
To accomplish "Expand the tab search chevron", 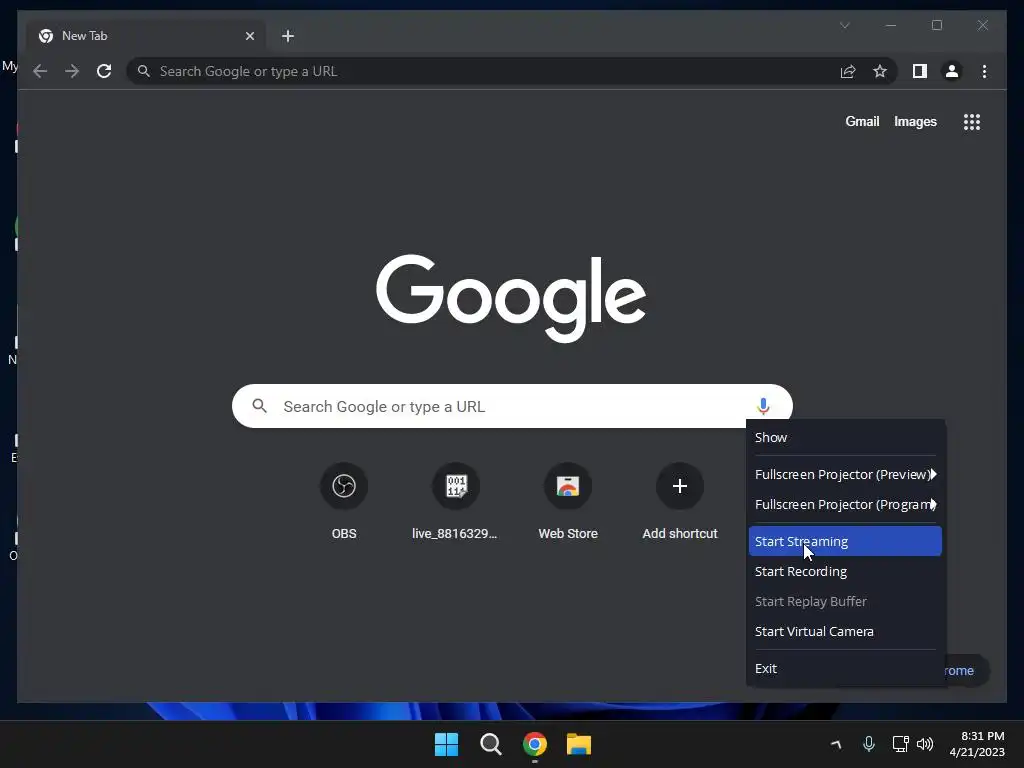I will (x=844, y=25).
